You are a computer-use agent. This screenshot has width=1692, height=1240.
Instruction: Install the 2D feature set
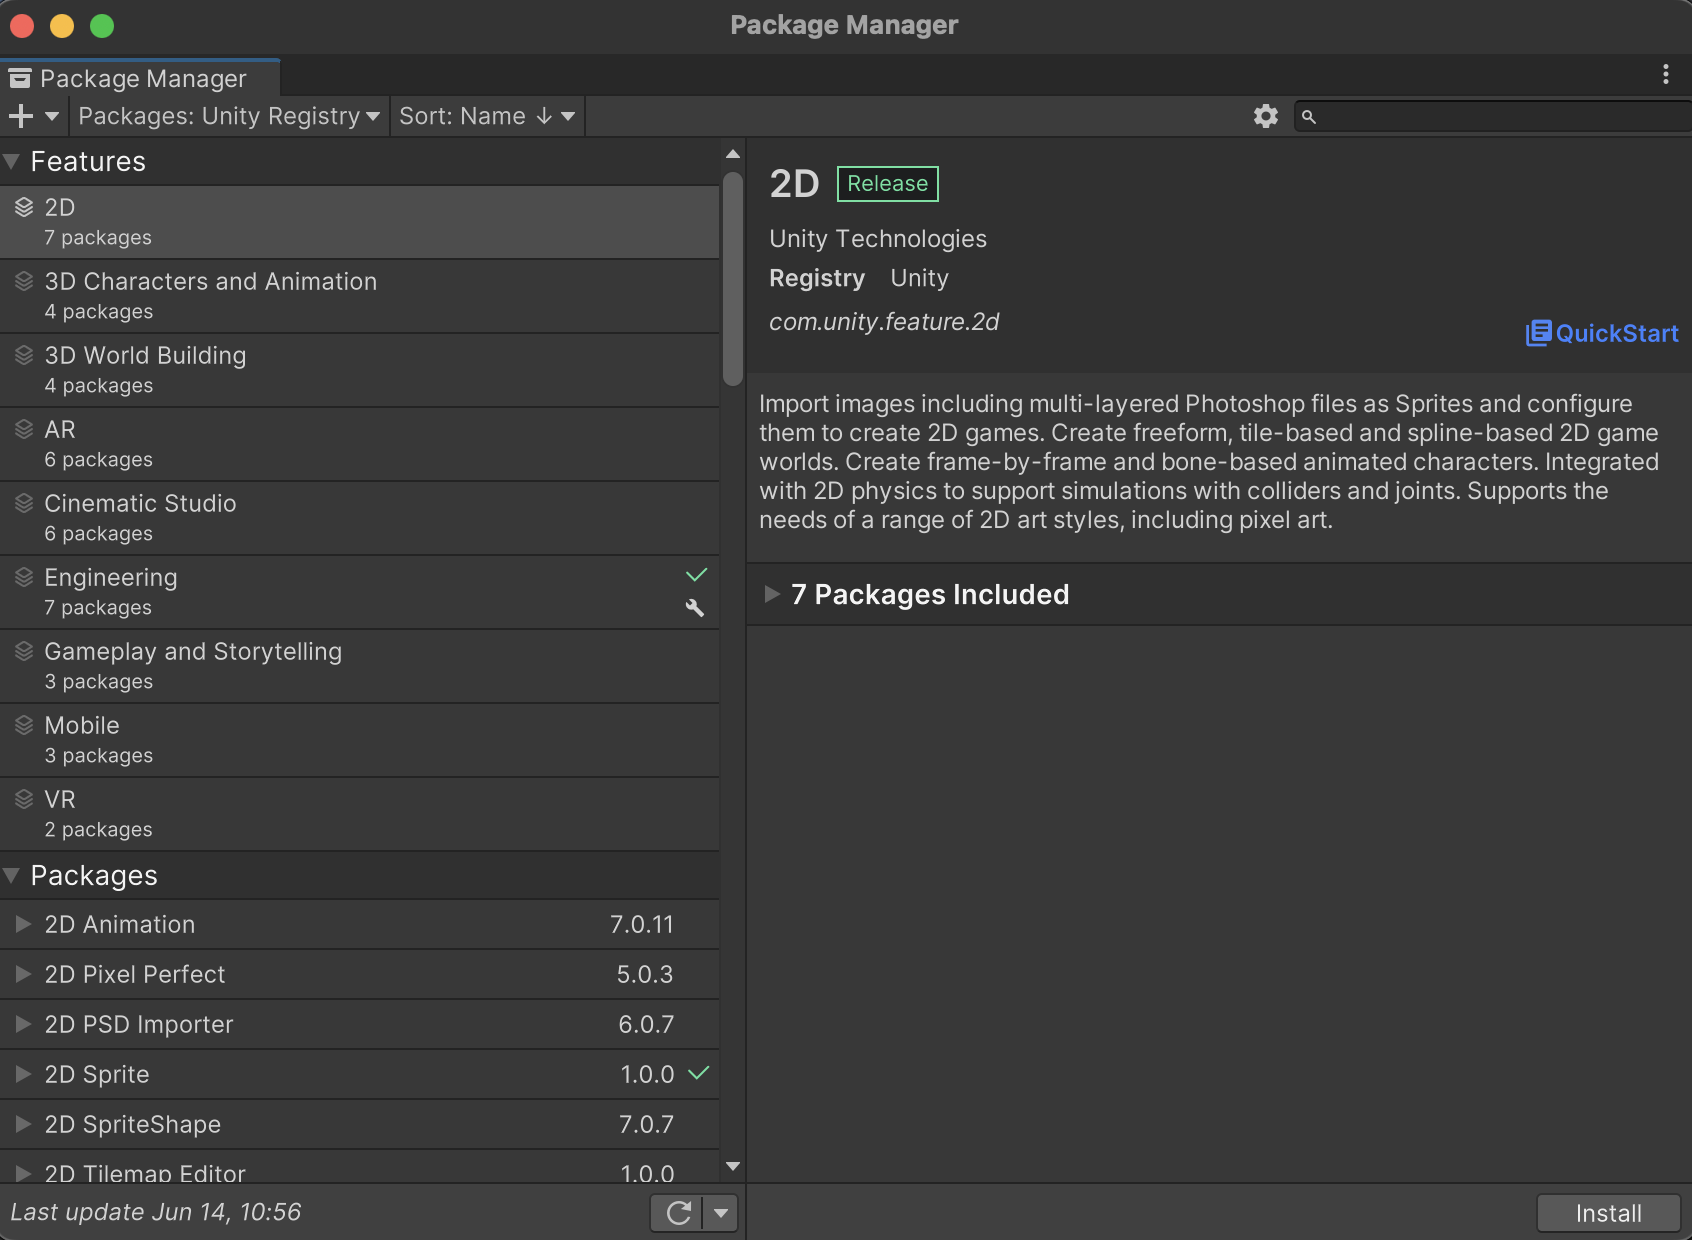pos(1608,1213)
